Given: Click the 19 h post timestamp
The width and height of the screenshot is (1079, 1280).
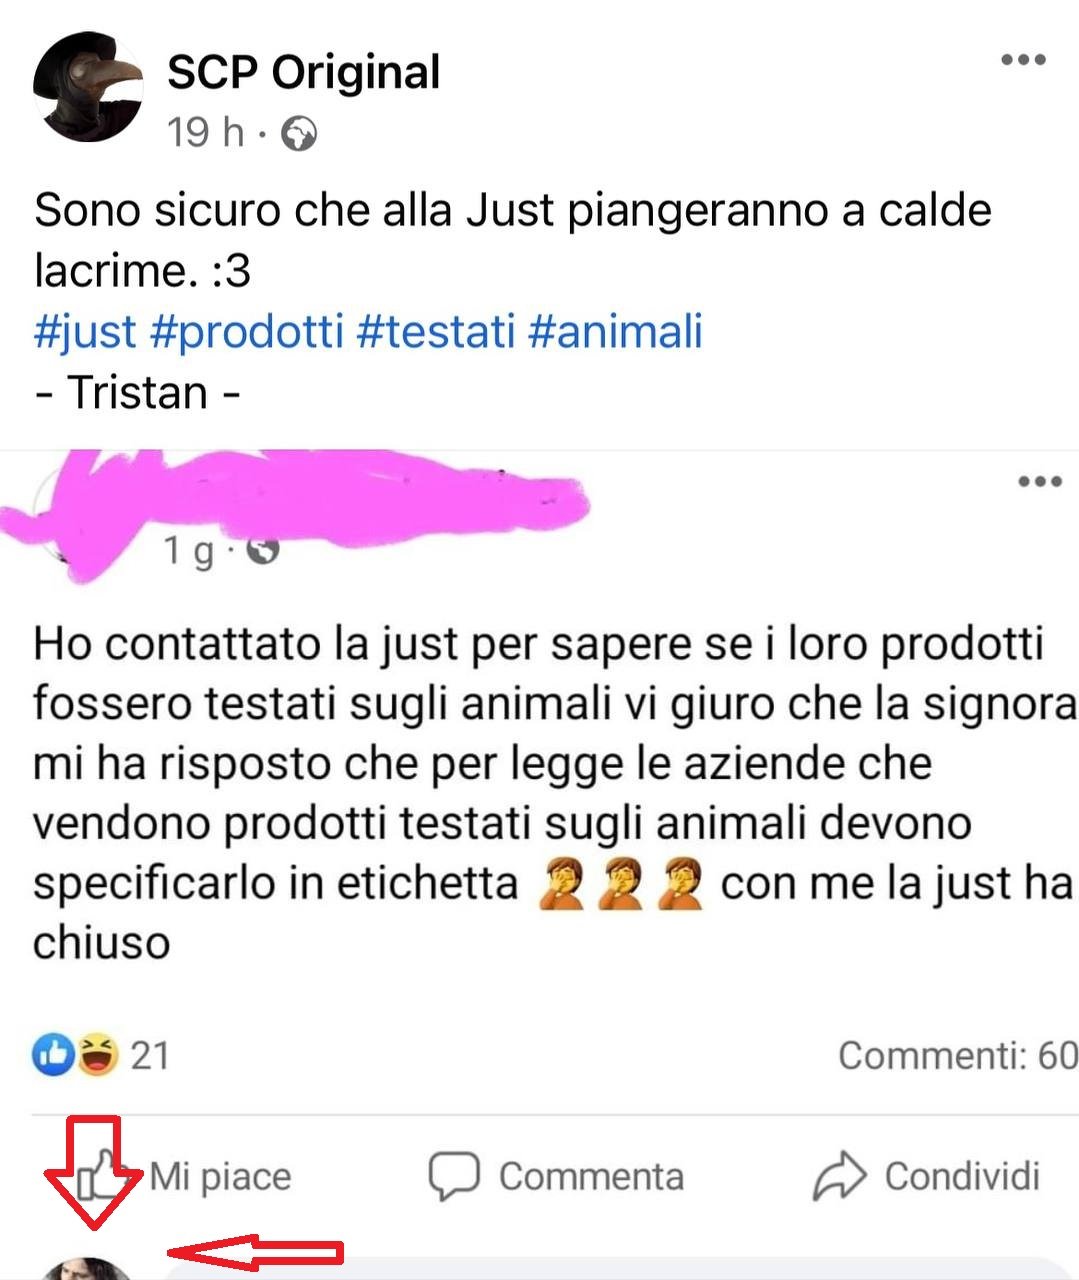Looking at the screenshot, I should coord(205,132).
